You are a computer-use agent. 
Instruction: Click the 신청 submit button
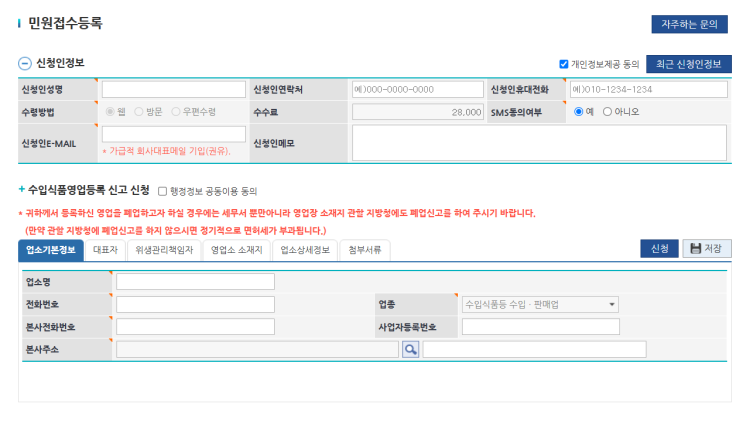pyautogui.click(x=659, y=248)
